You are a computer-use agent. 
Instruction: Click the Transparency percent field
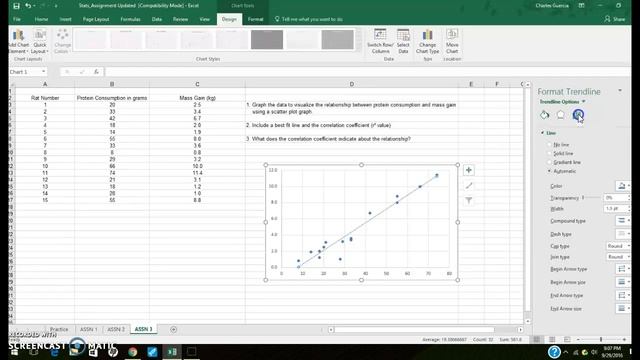(616, 198)
